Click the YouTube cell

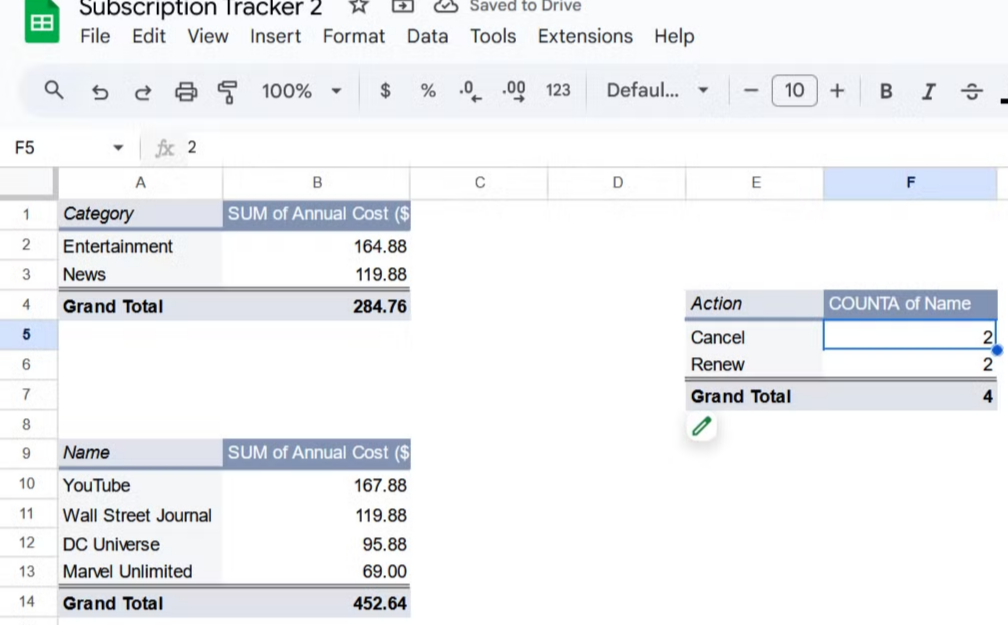140,485
